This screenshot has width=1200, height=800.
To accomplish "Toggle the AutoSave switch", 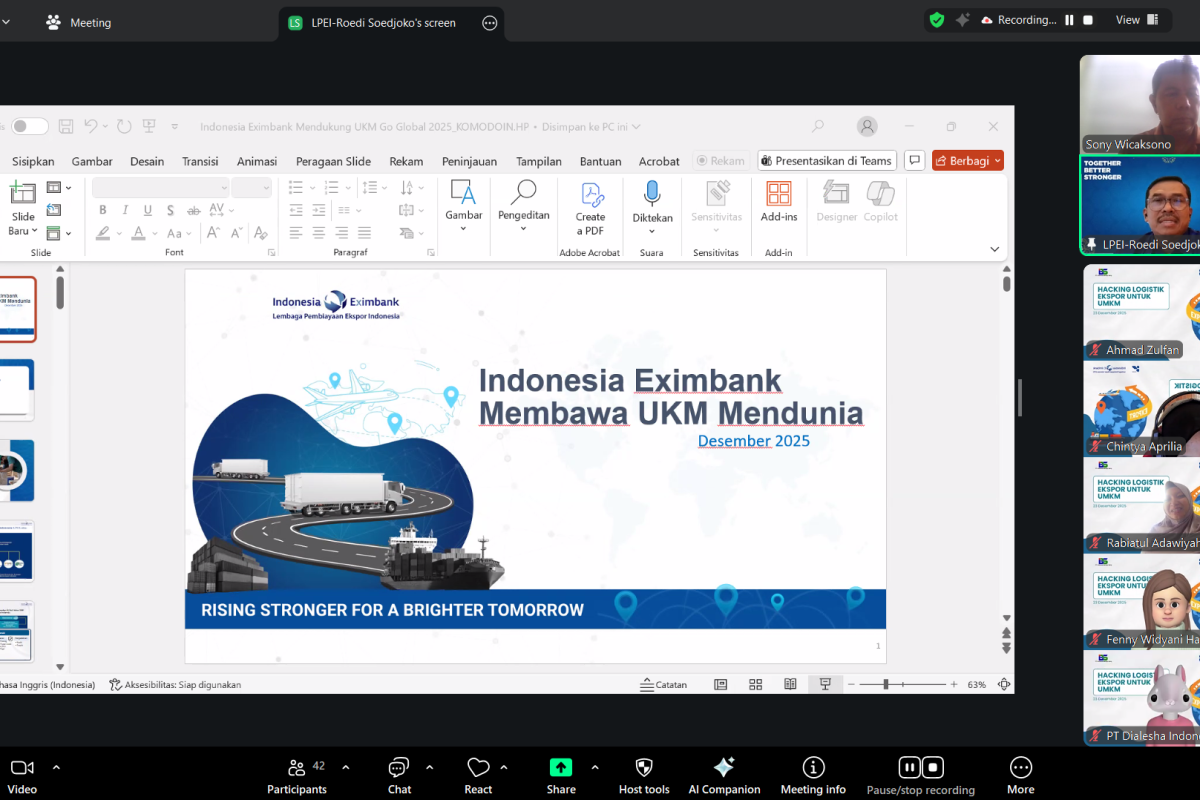I will (29, 126).
